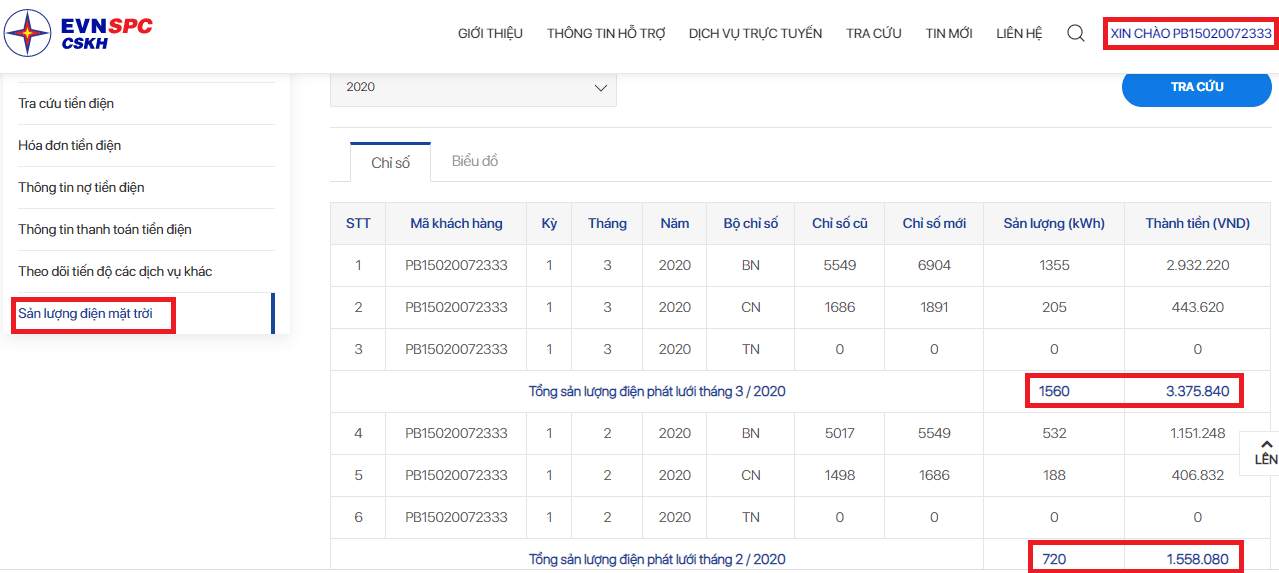Click the TN cell in row 6
This screenshot has height=573, width=1279.
(751, 517)
